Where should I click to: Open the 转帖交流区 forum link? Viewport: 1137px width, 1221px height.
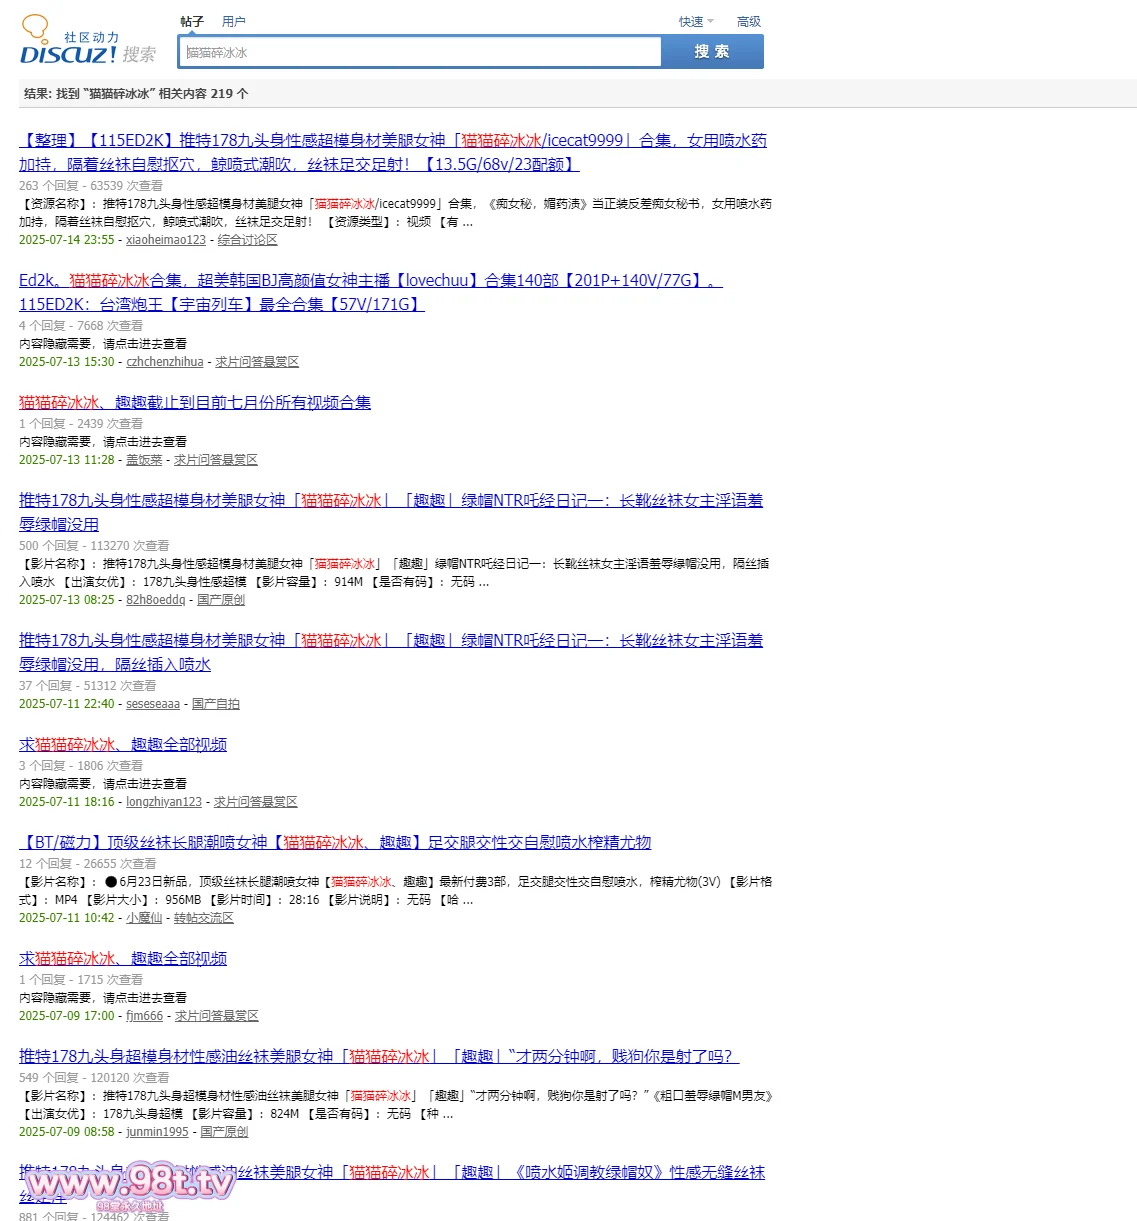[x=204, y=918]
